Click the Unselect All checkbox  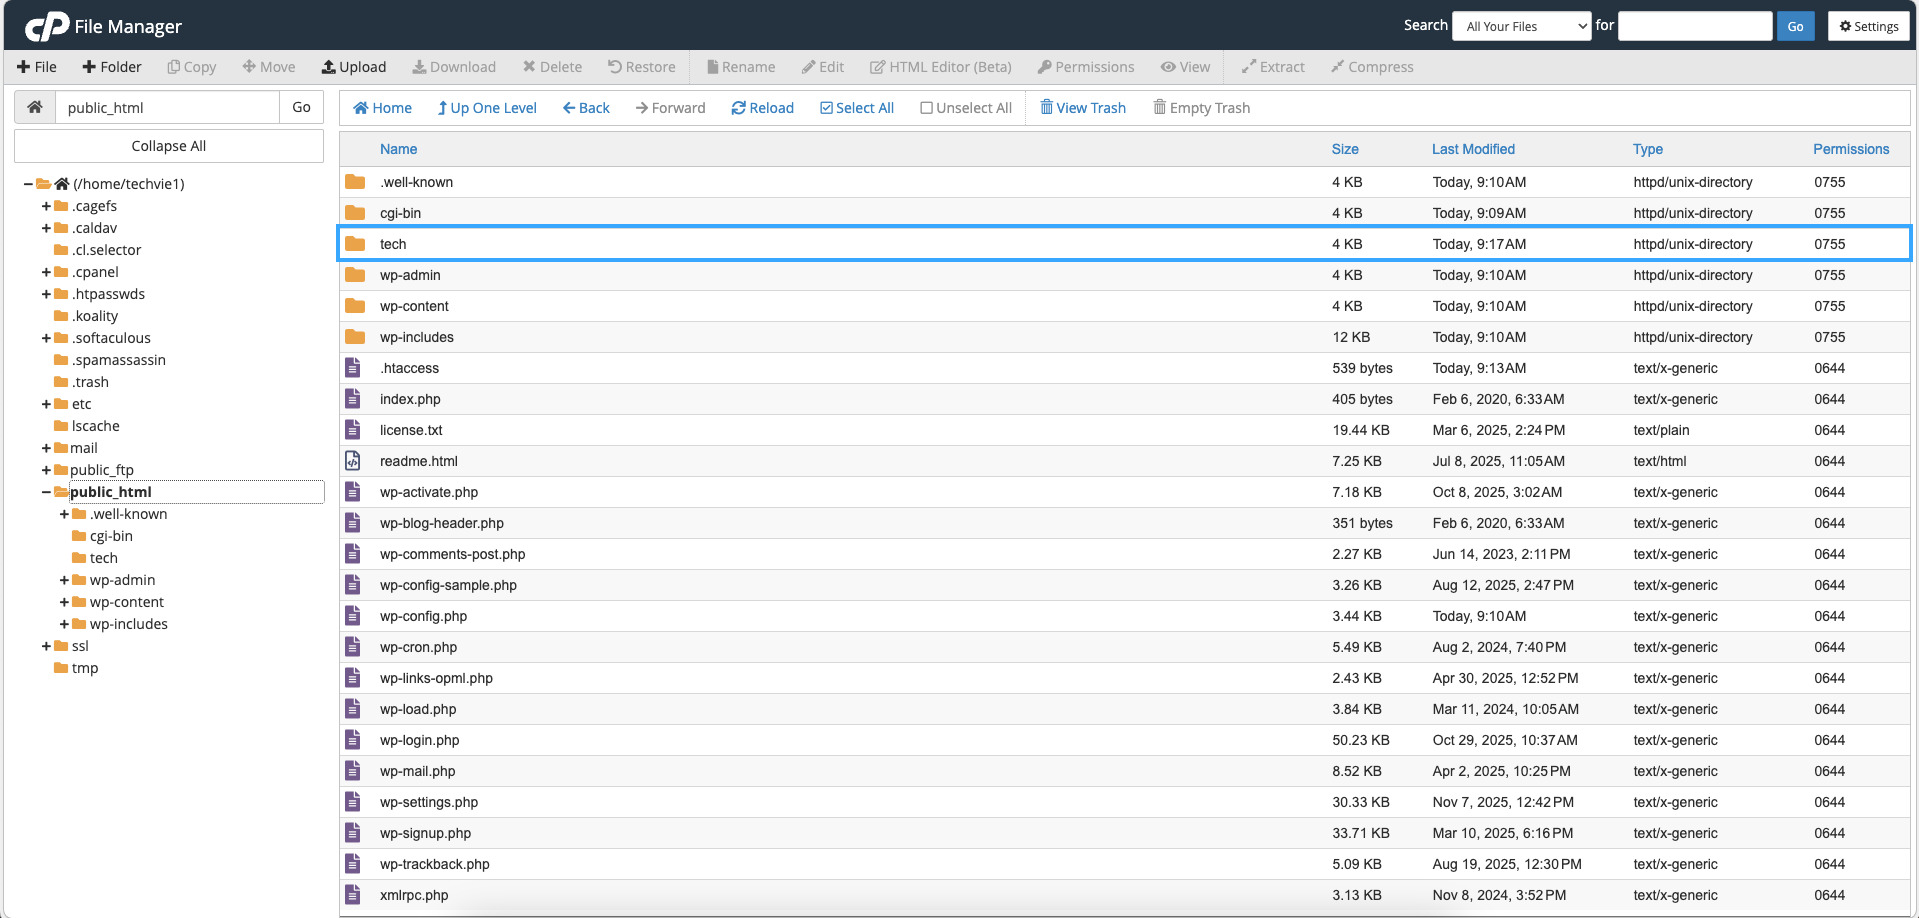(x=927, y=108)
